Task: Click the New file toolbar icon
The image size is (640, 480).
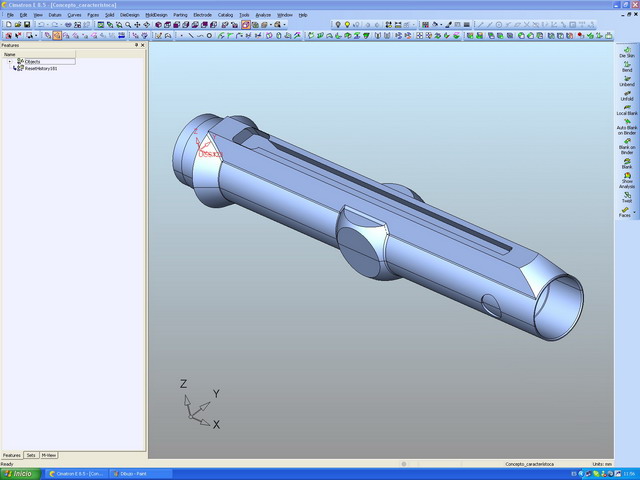Action: (7, 24)
